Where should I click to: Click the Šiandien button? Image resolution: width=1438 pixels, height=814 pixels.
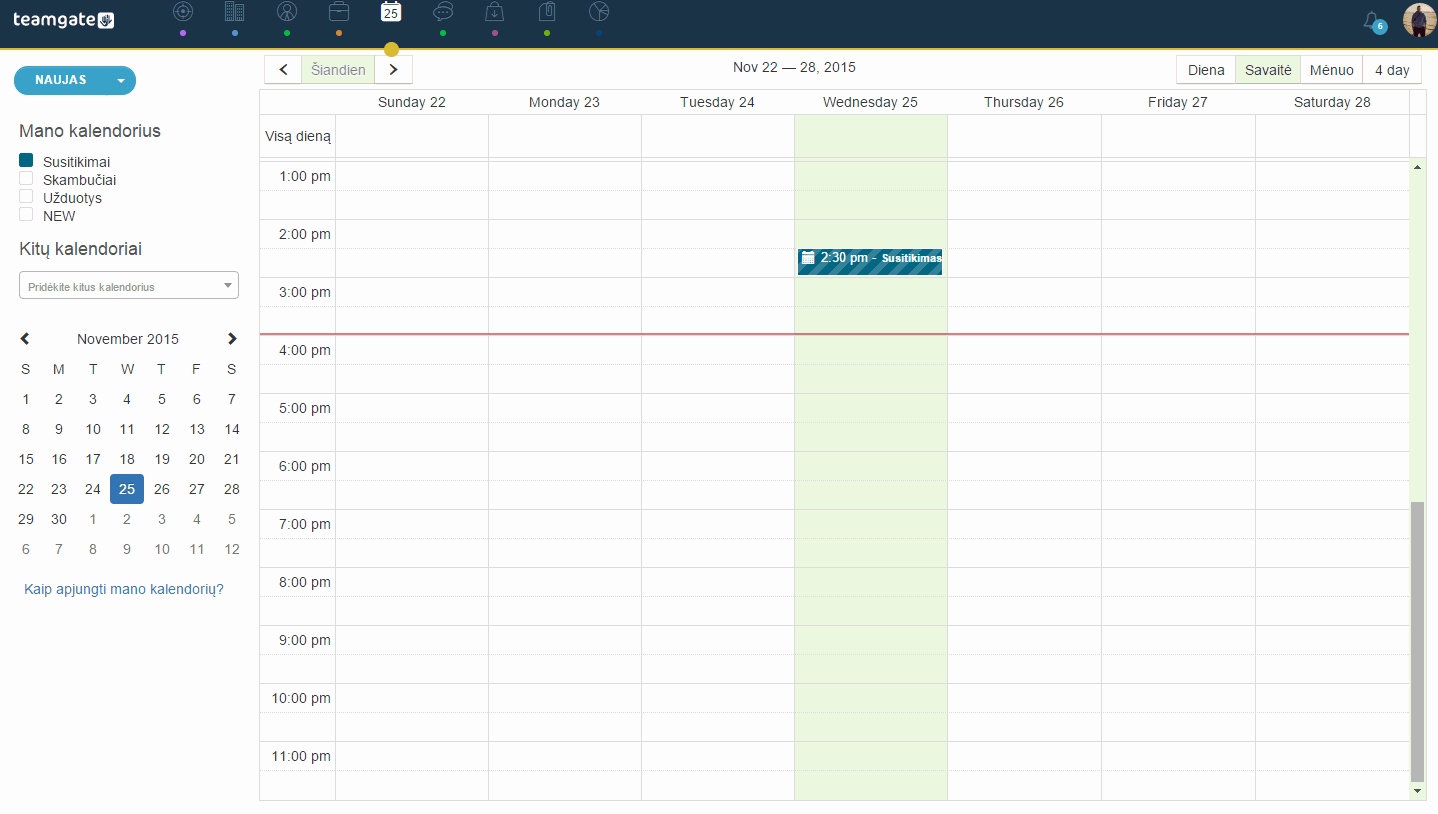(338, 70)
